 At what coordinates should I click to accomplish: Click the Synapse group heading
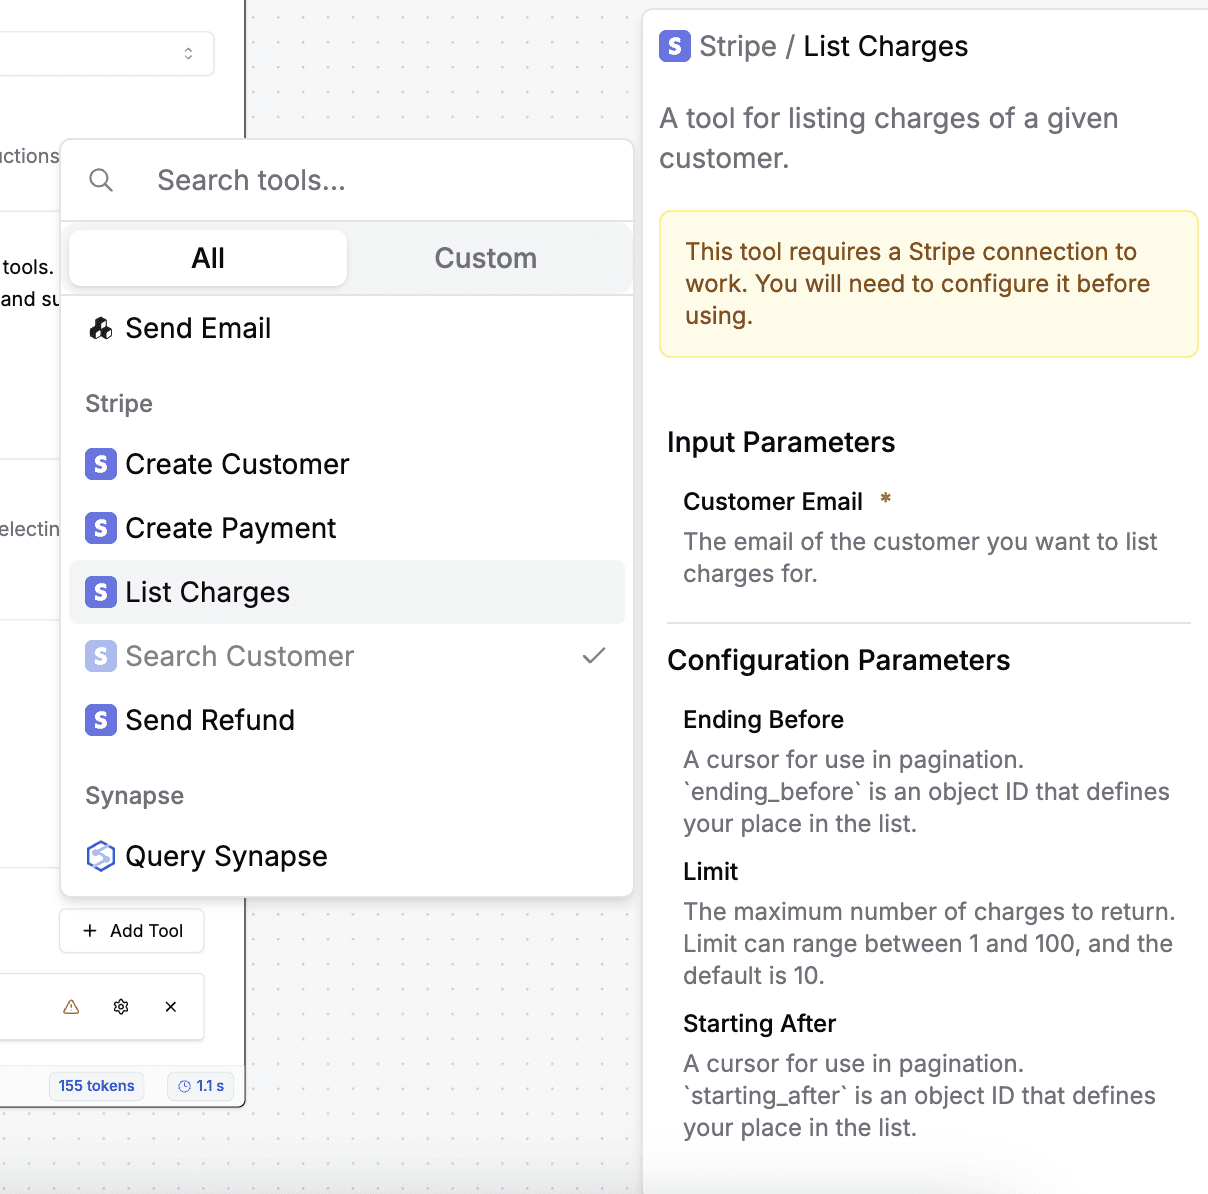pos(135,796)
